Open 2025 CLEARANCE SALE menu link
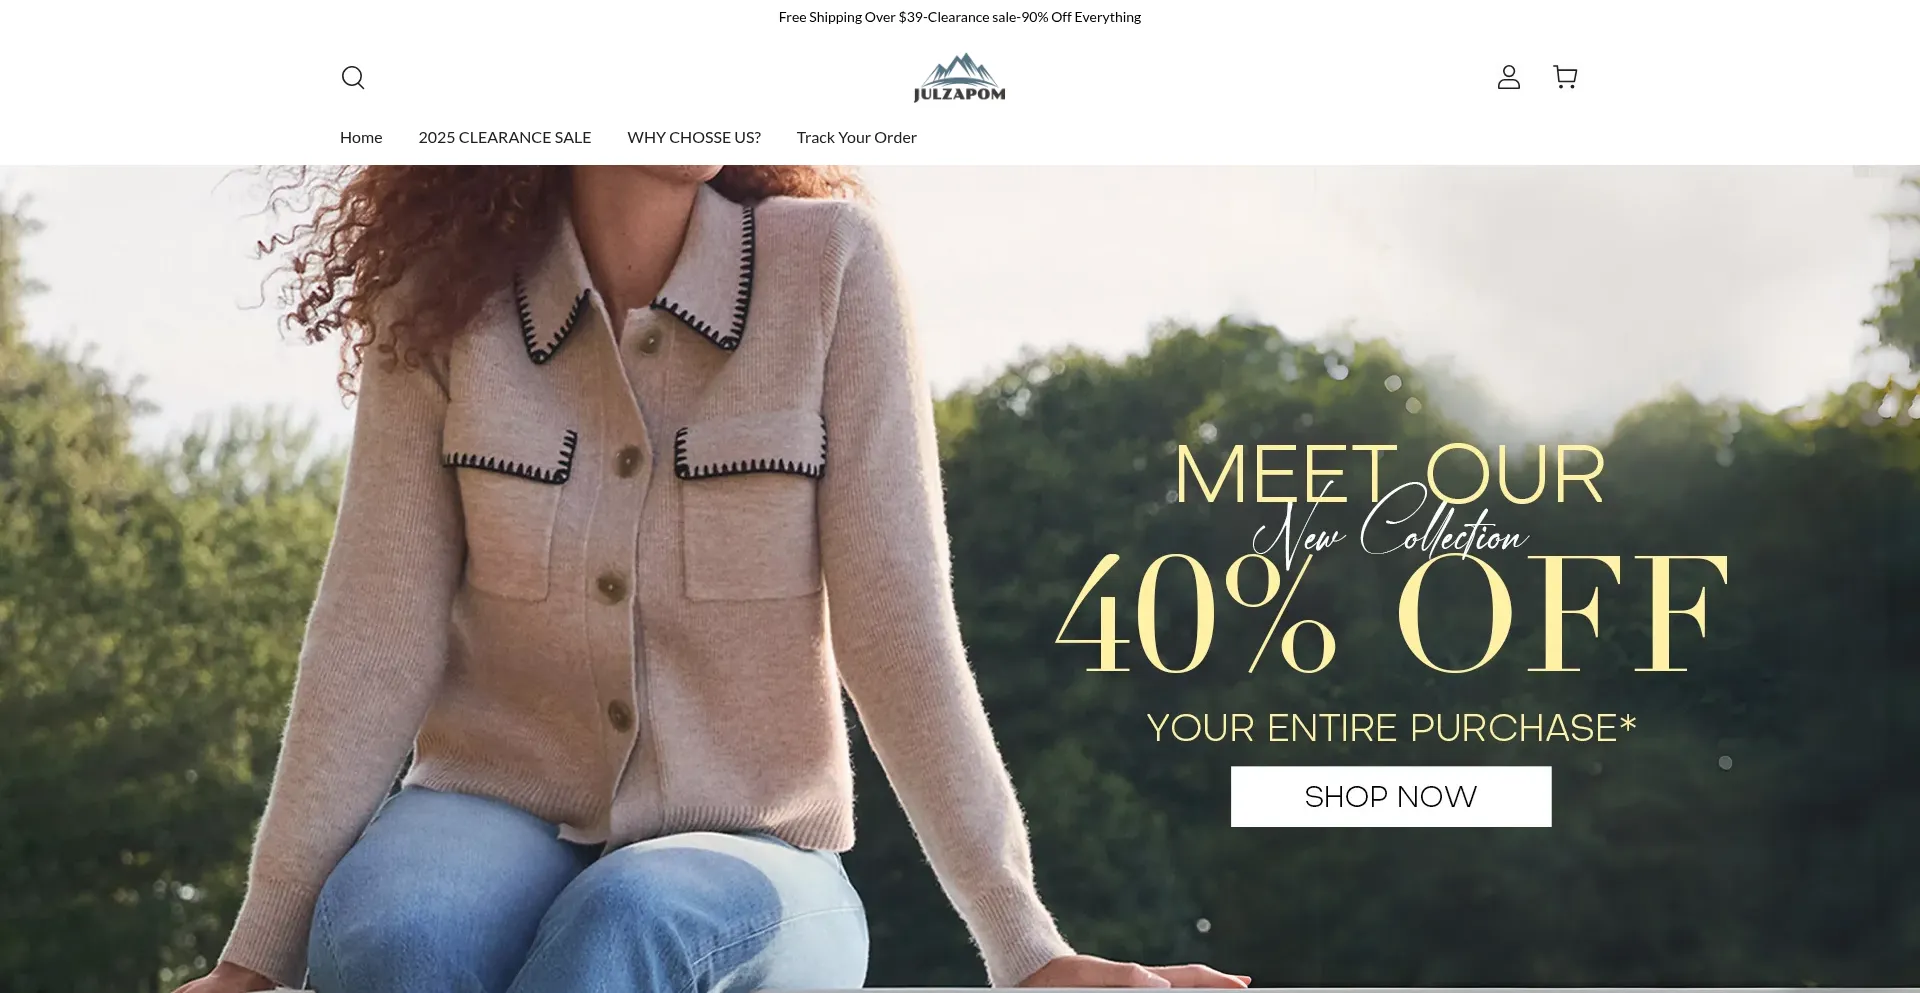This screenshot has width=1920, height=993. point(505,137)
